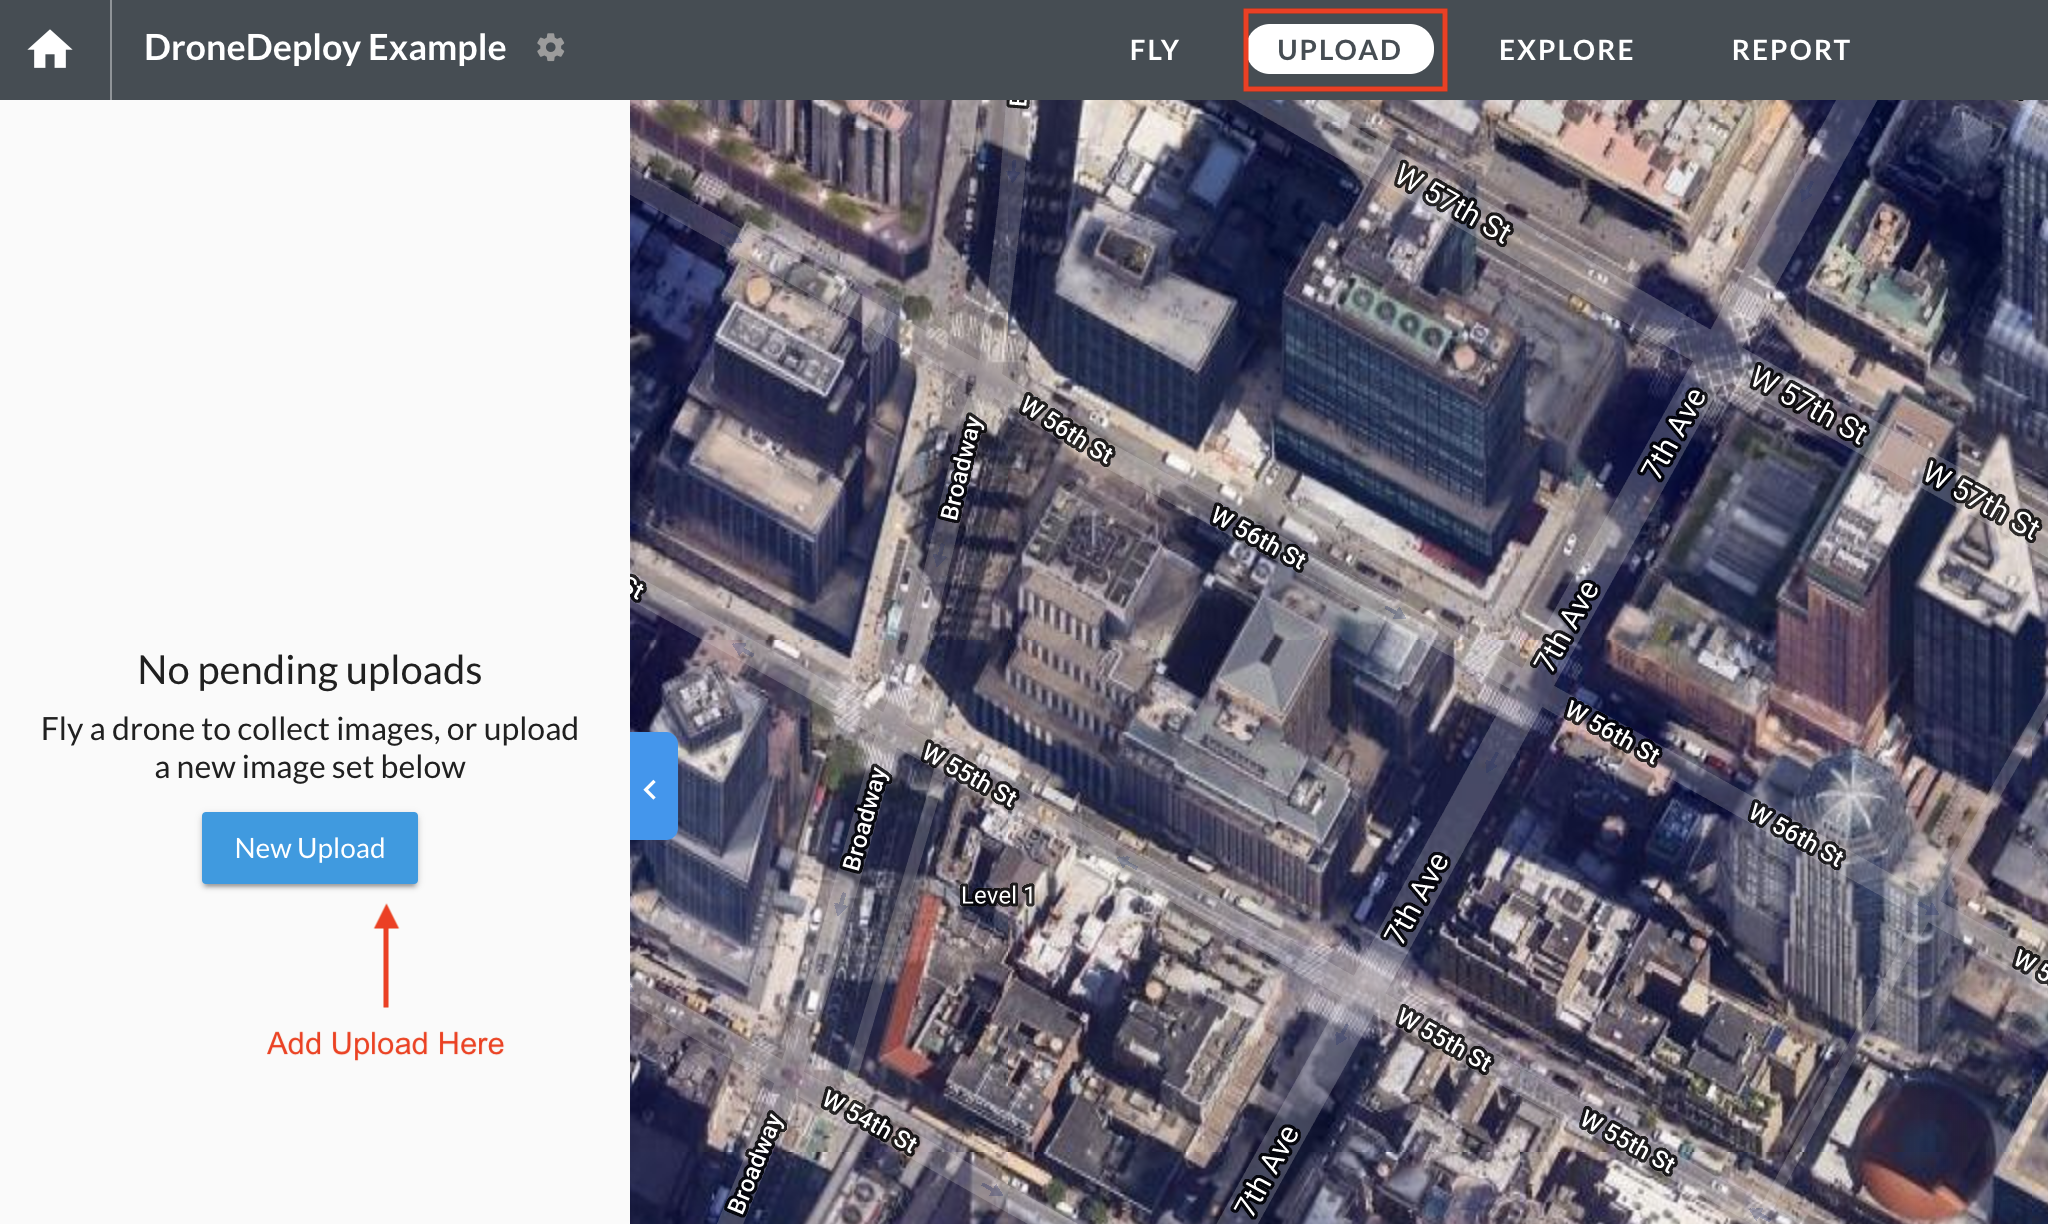This screenshot has height=1224, width=2048.
Task: Switch to the FLY tab
Action: [x=1154, y=50]
